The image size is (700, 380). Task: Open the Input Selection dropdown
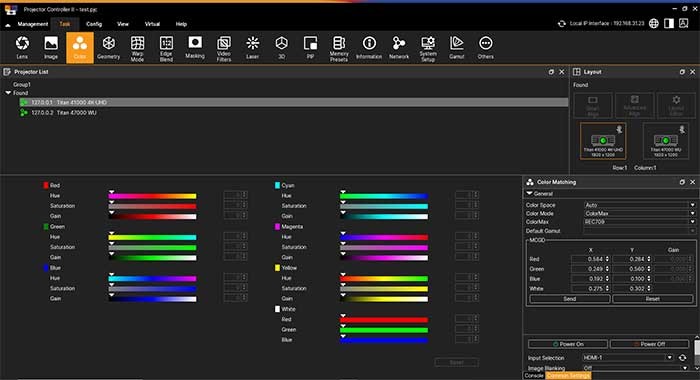point(627,358)
